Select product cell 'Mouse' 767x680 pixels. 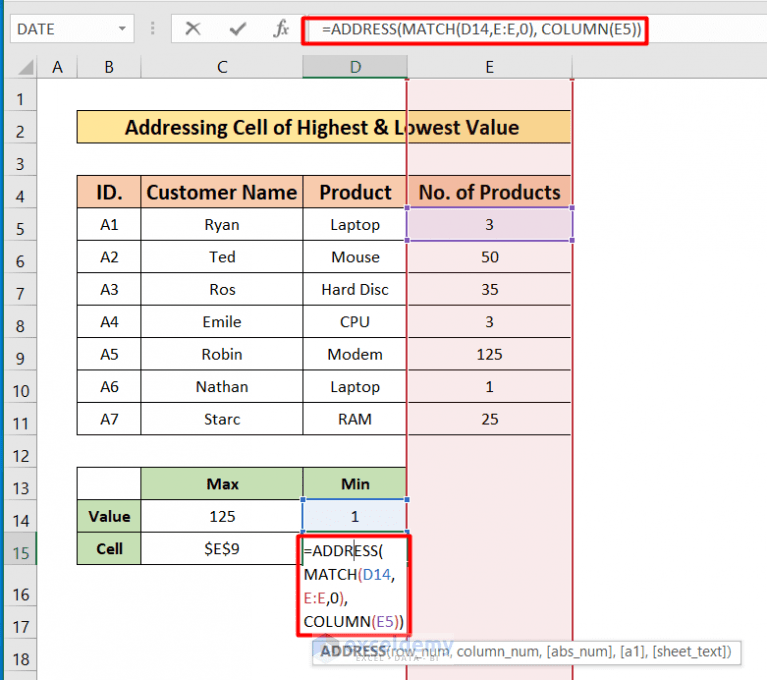pos(355,257)
